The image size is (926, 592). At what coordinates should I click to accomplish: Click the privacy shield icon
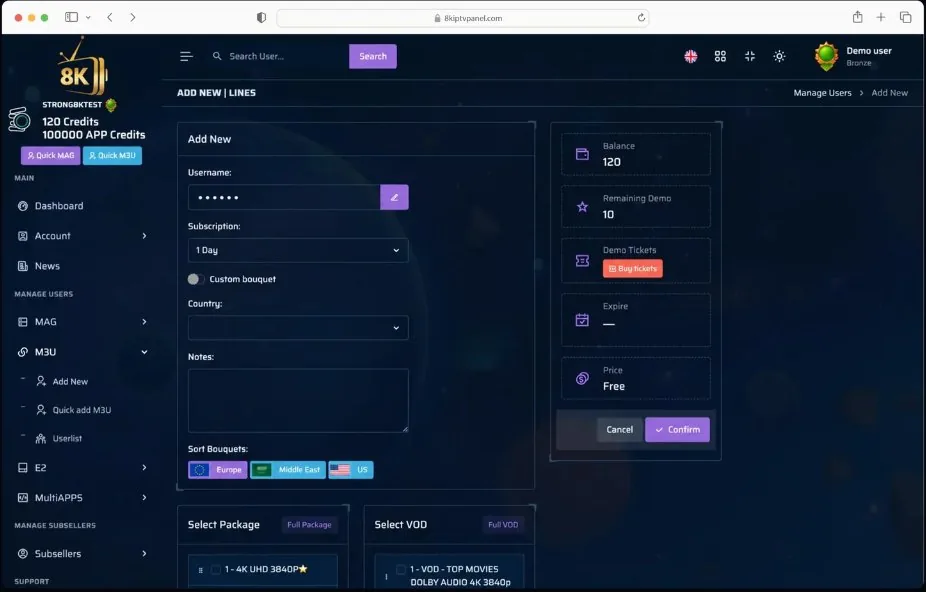point(261,18)
